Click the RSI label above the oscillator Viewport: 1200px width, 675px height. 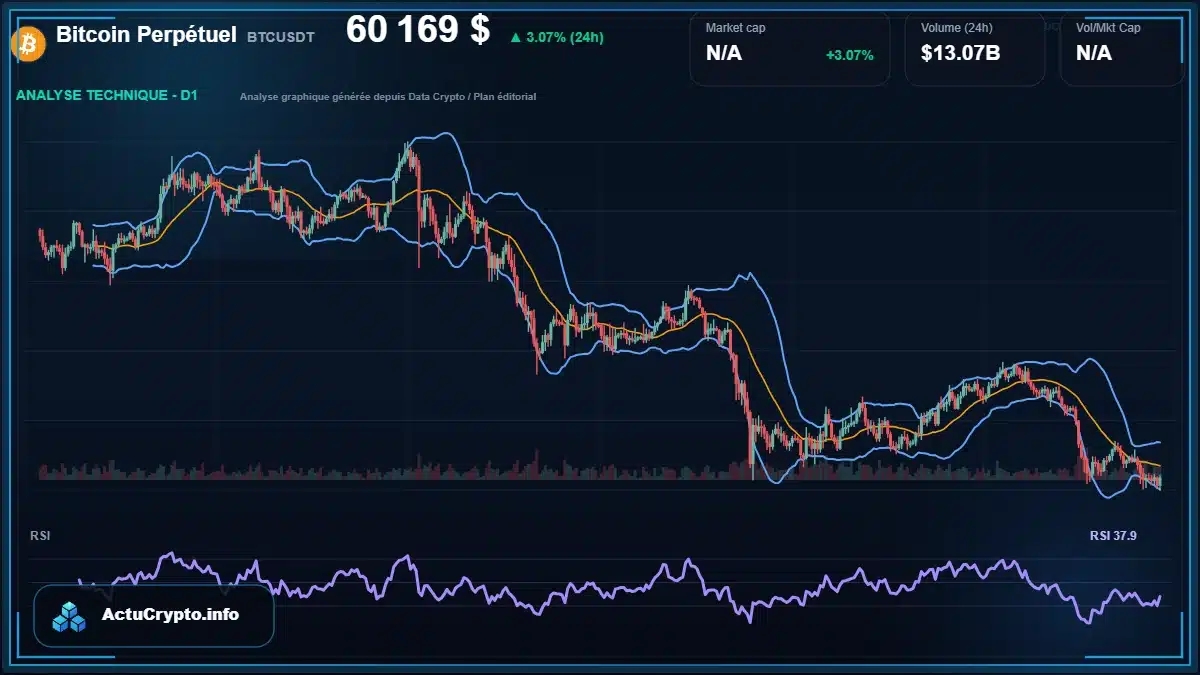click(40, 536)
